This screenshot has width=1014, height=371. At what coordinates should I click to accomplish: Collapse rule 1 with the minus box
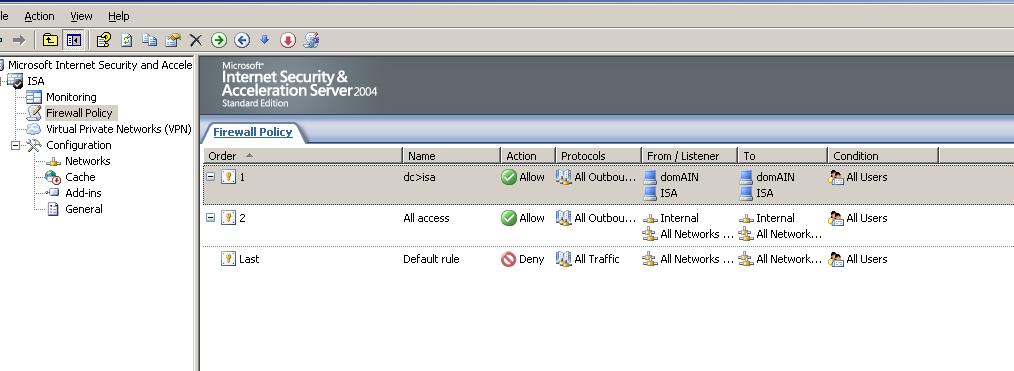(x=210, y=176)
